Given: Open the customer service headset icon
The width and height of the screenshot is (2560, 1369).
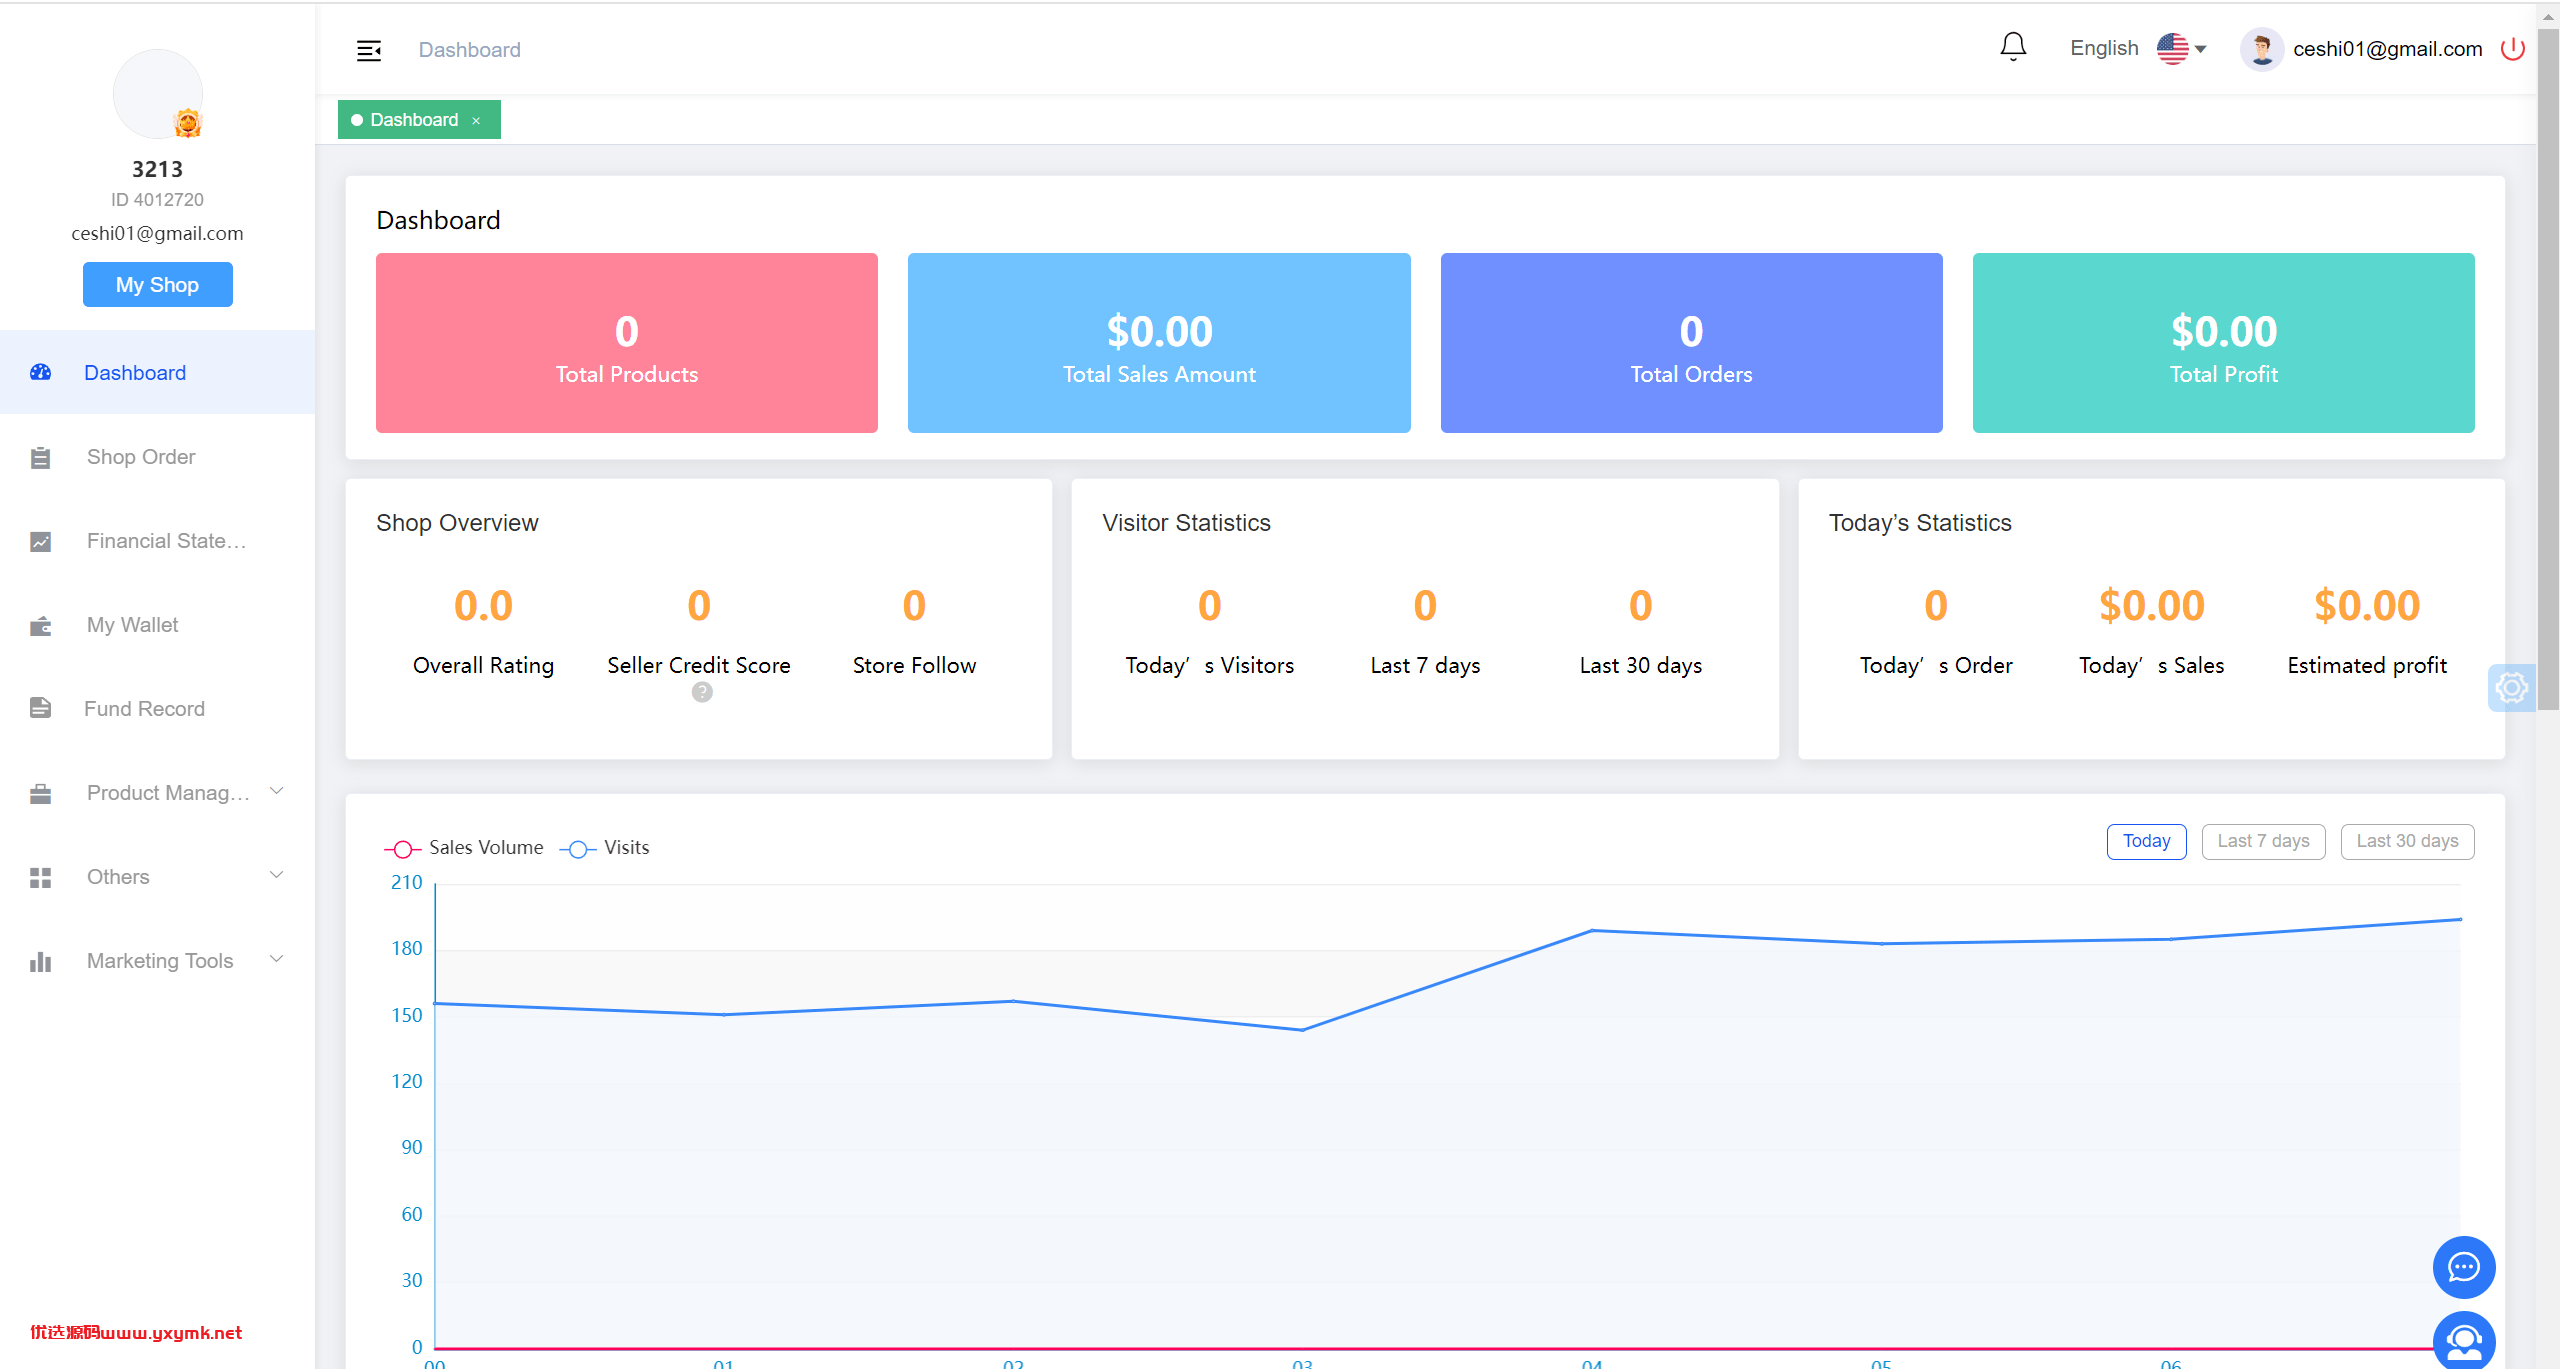Looking at the screenshot, I should [2464, 1341].
